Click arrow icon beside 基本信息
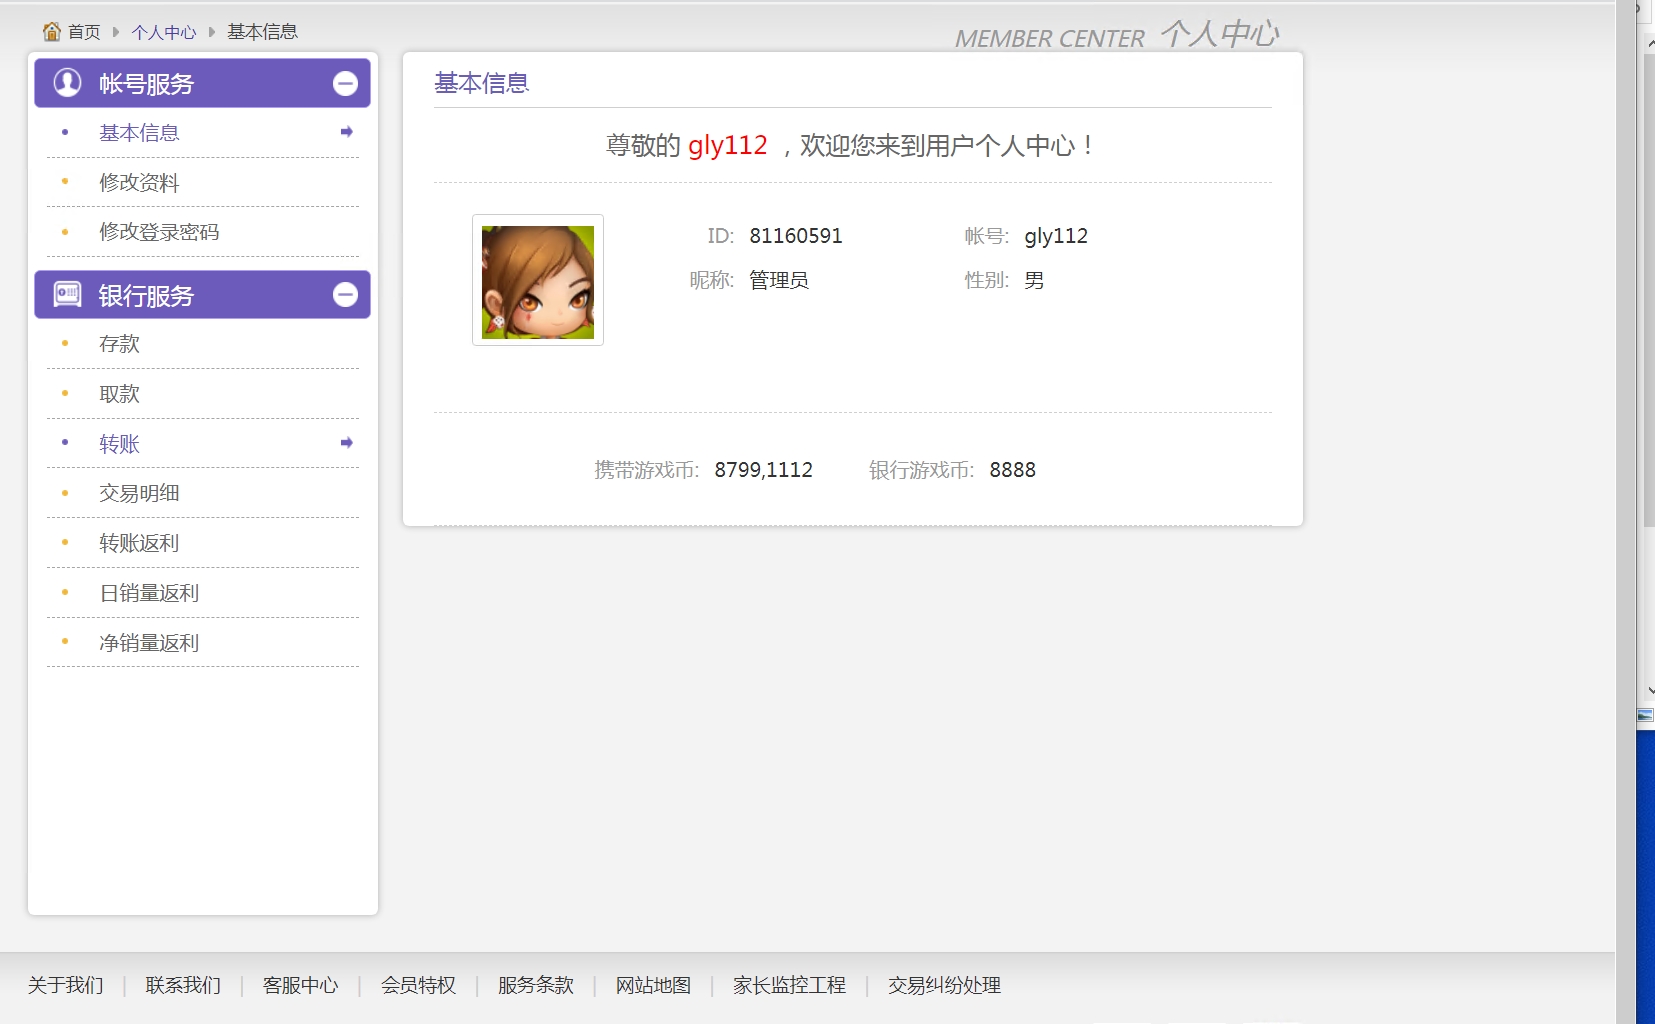 [x=346, y=132]
